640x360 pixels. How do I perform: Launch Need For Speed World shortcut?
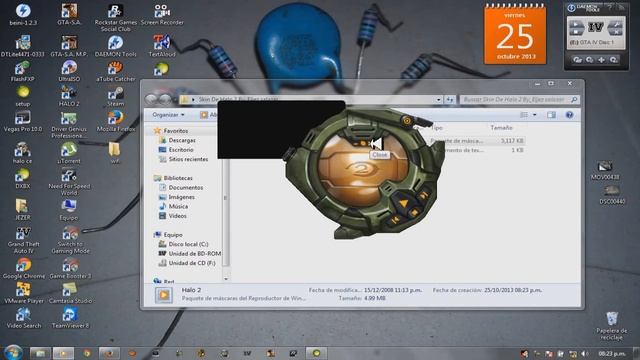69,182
